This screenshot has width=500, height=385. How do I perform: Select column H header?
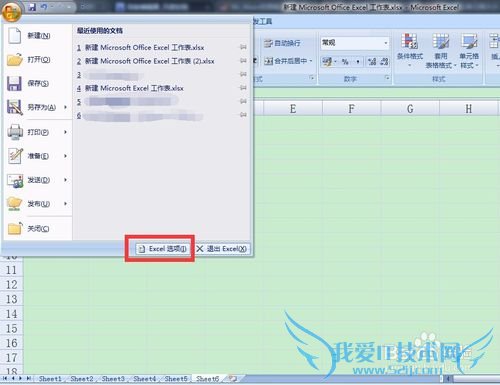coord(469,109)
